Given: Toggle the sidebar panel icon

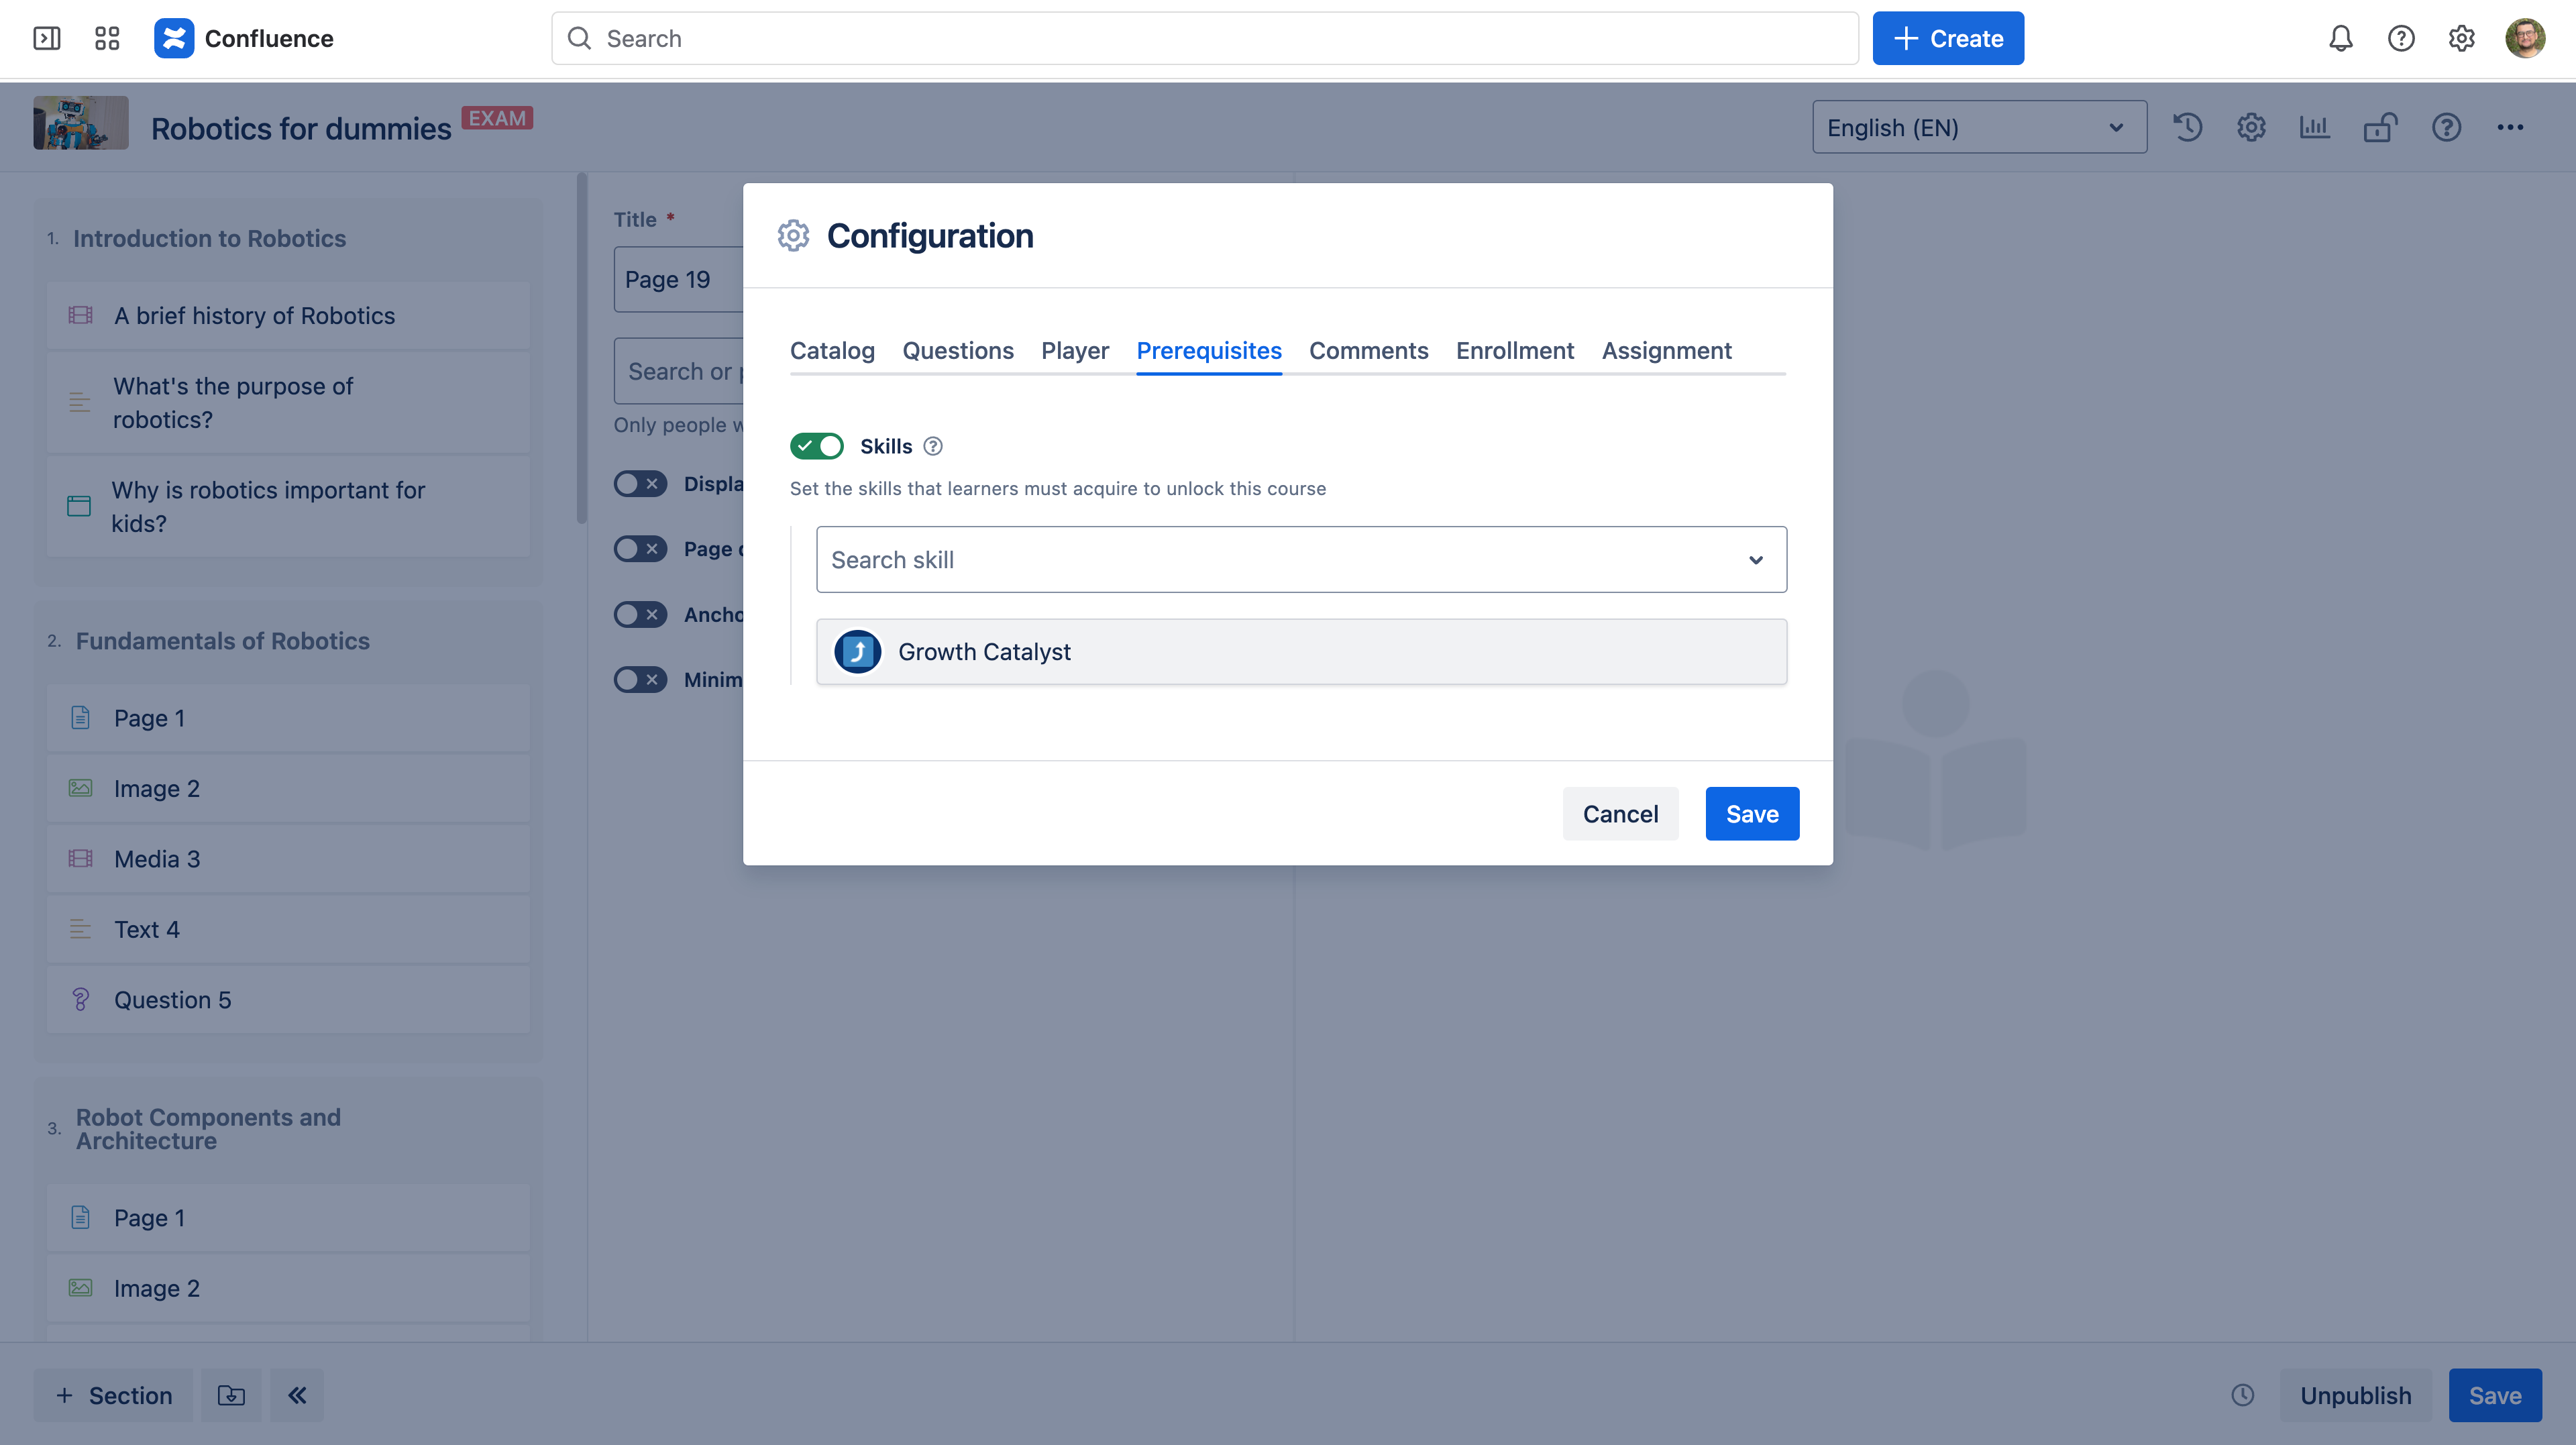Looking at the screenshot, I should point(47,38).
